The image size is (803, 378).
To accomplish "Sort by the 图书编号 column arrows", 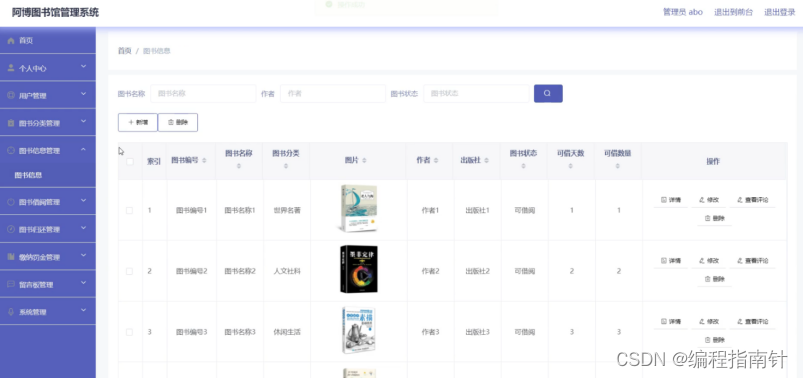I will point(204,161).
